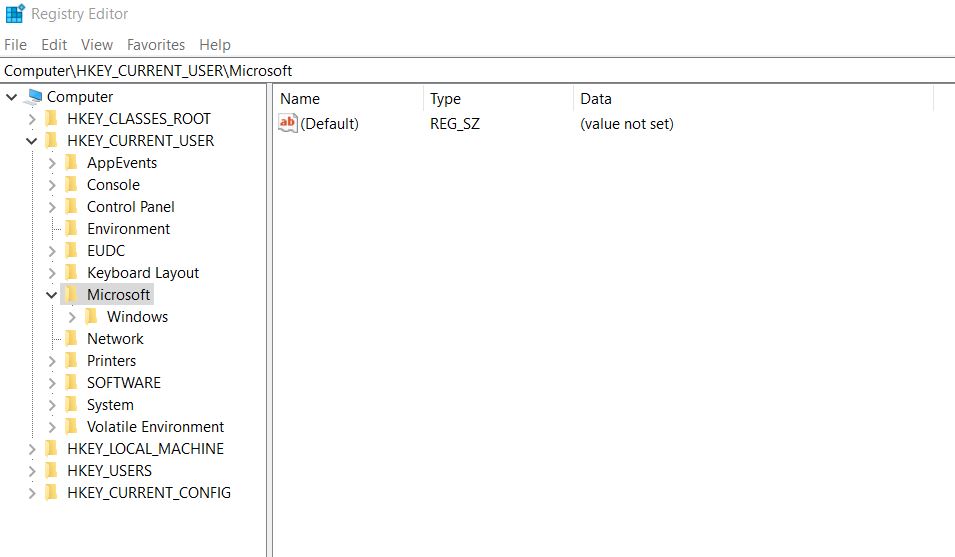This screenshot has width=955, height=557.
Task: Select the Windows subkey label
Action: click(x=138, y=317)
